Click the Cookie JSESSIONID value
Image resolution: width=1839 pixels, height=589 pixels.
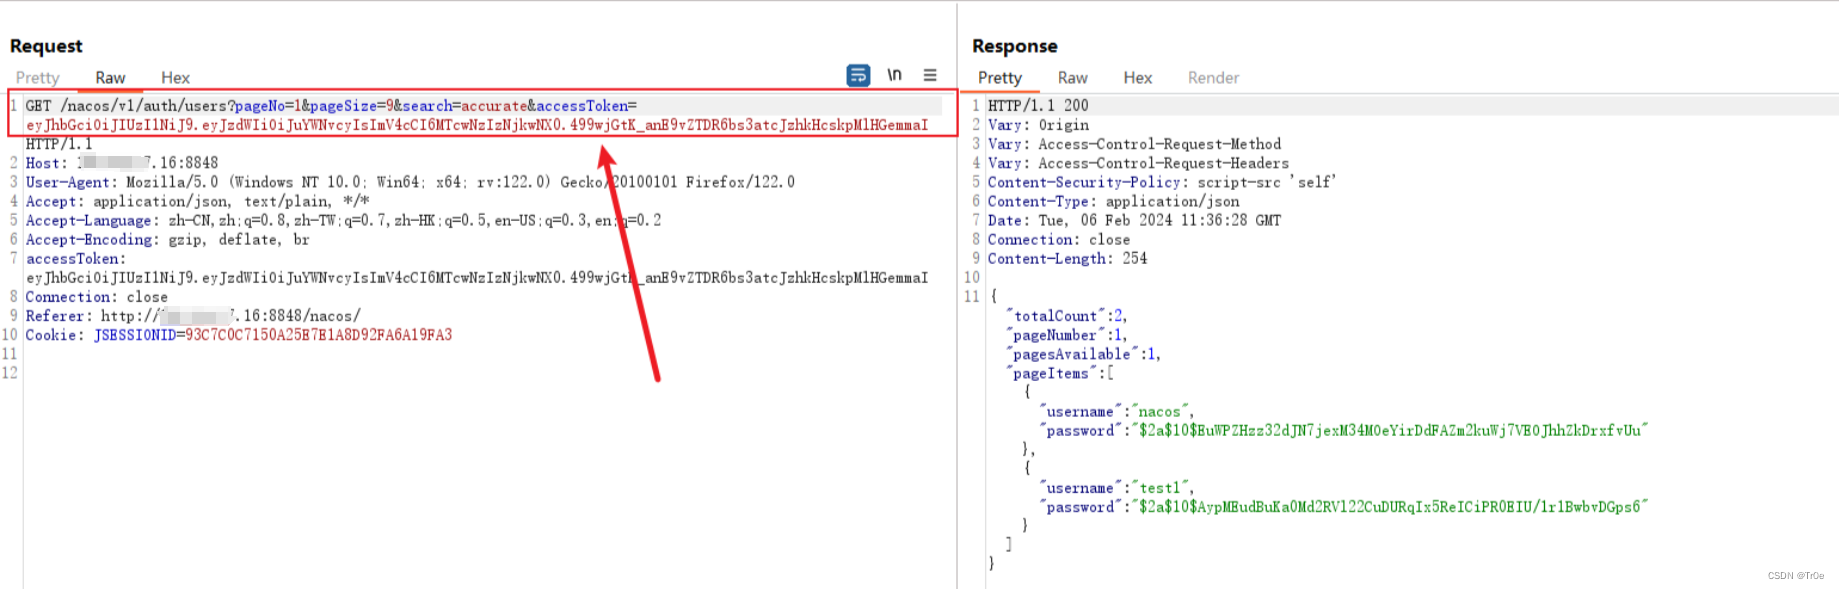(319, 335)
